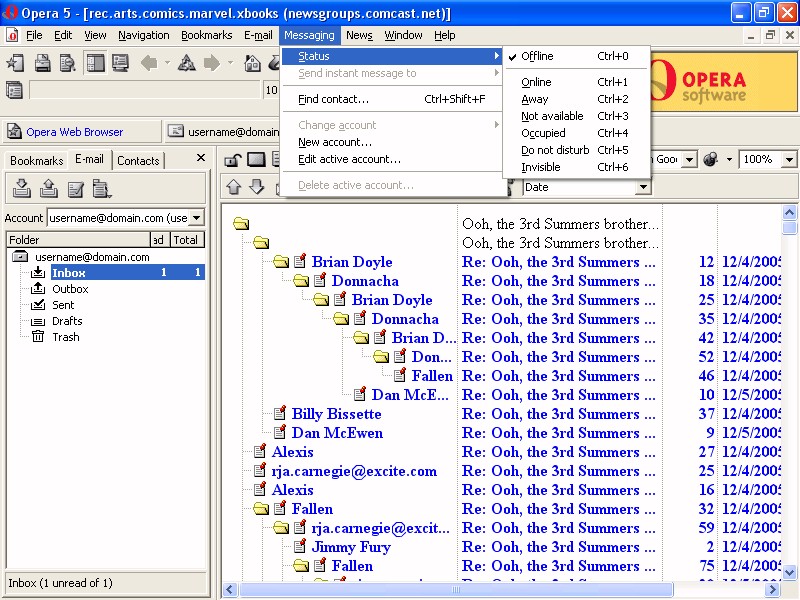Click the address input field
The height and width of the screenshot is (600, 800).
145,90
